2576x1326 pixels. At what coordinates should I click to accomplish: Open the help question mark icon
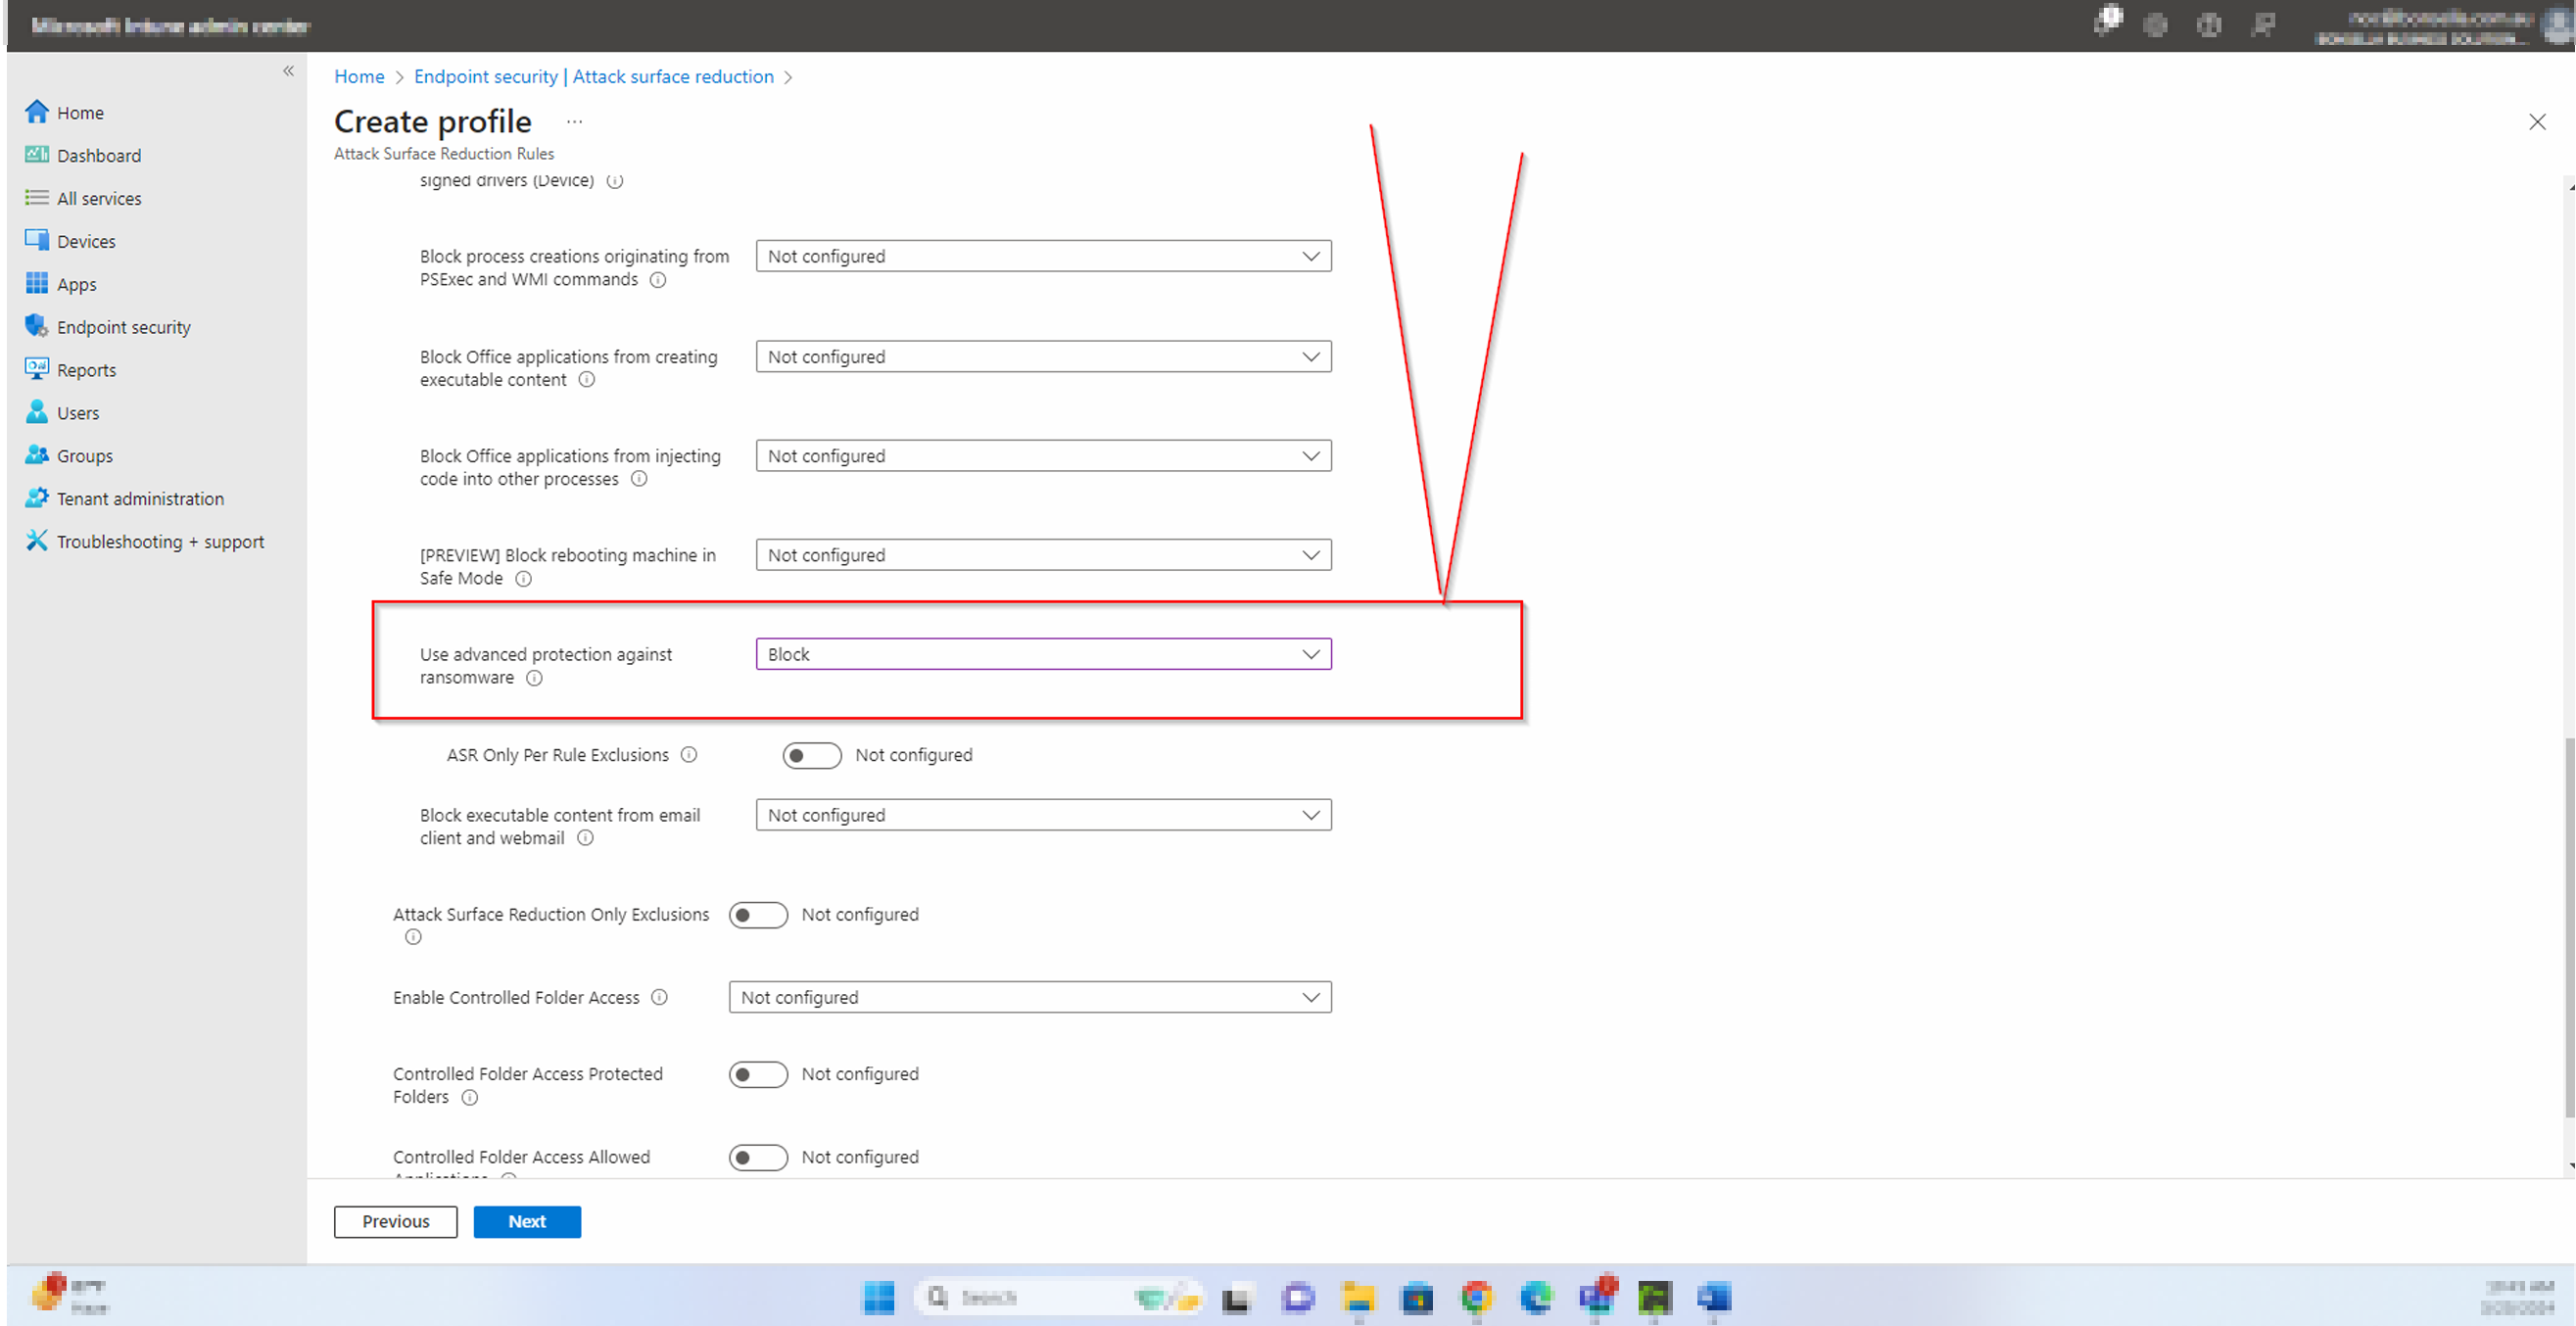[2209, 26]
